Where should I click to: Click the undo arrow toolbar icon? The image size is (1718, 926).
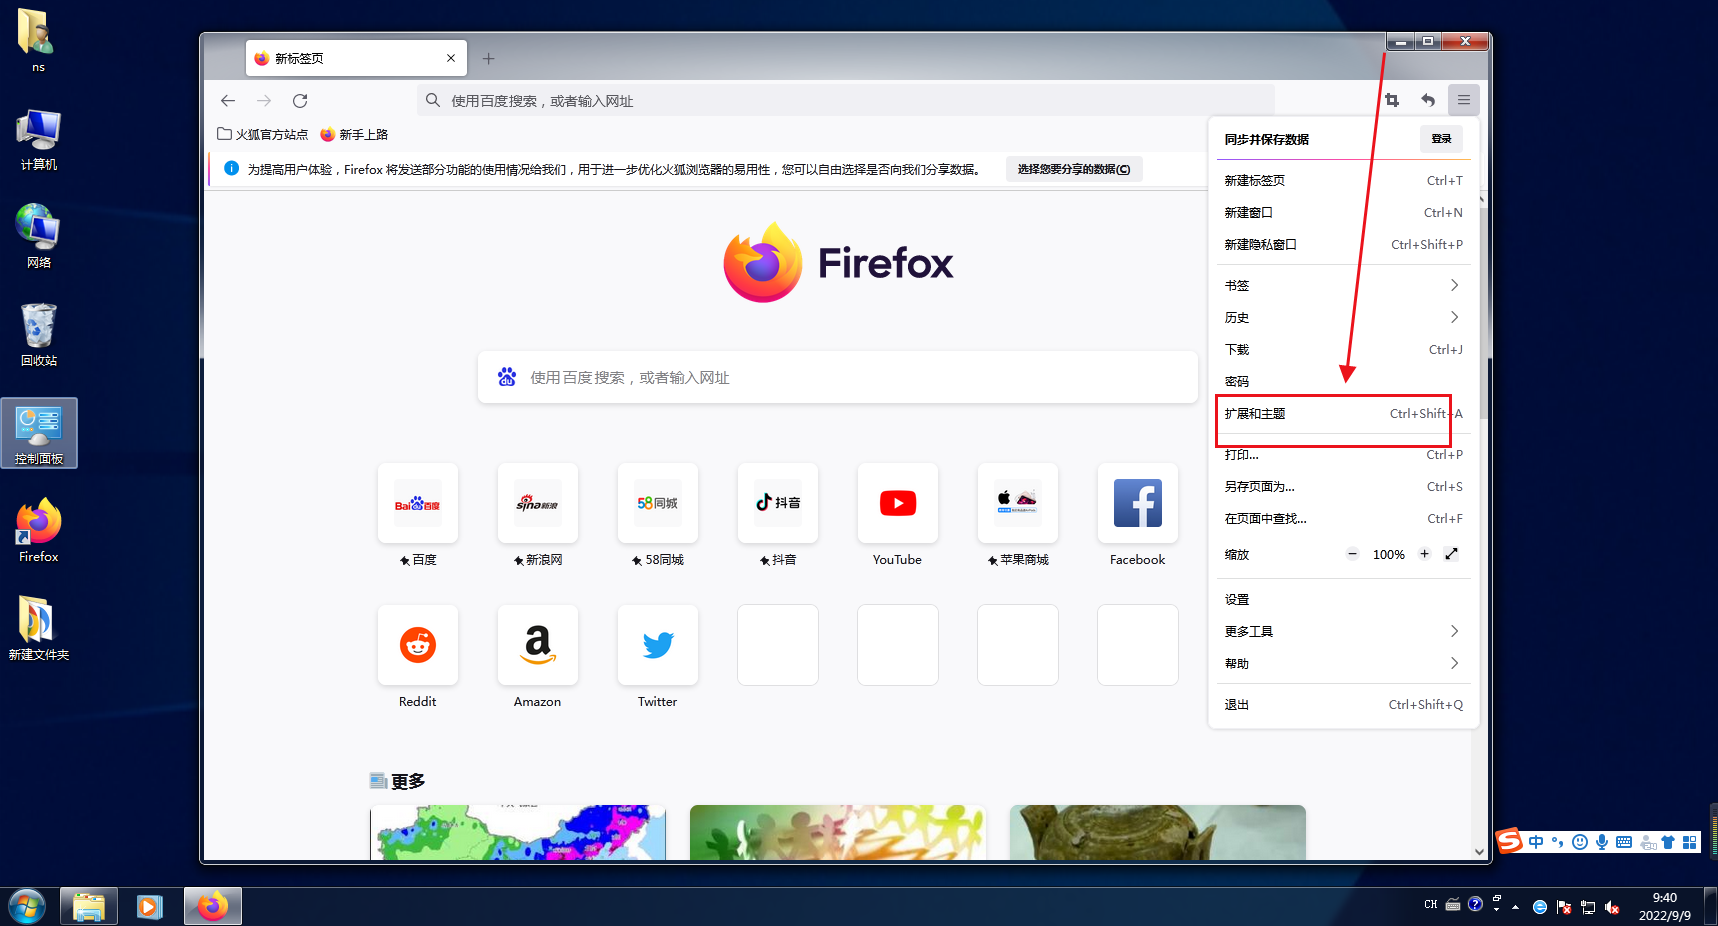[1428, 100]
